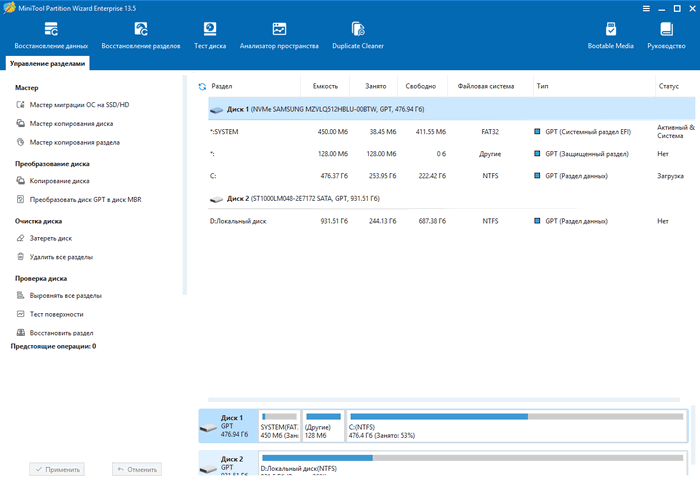Start Мастер миграции ОС на SSD/HD
The height and width of the screenshot is (492, 700).
(x=79, y=105)
